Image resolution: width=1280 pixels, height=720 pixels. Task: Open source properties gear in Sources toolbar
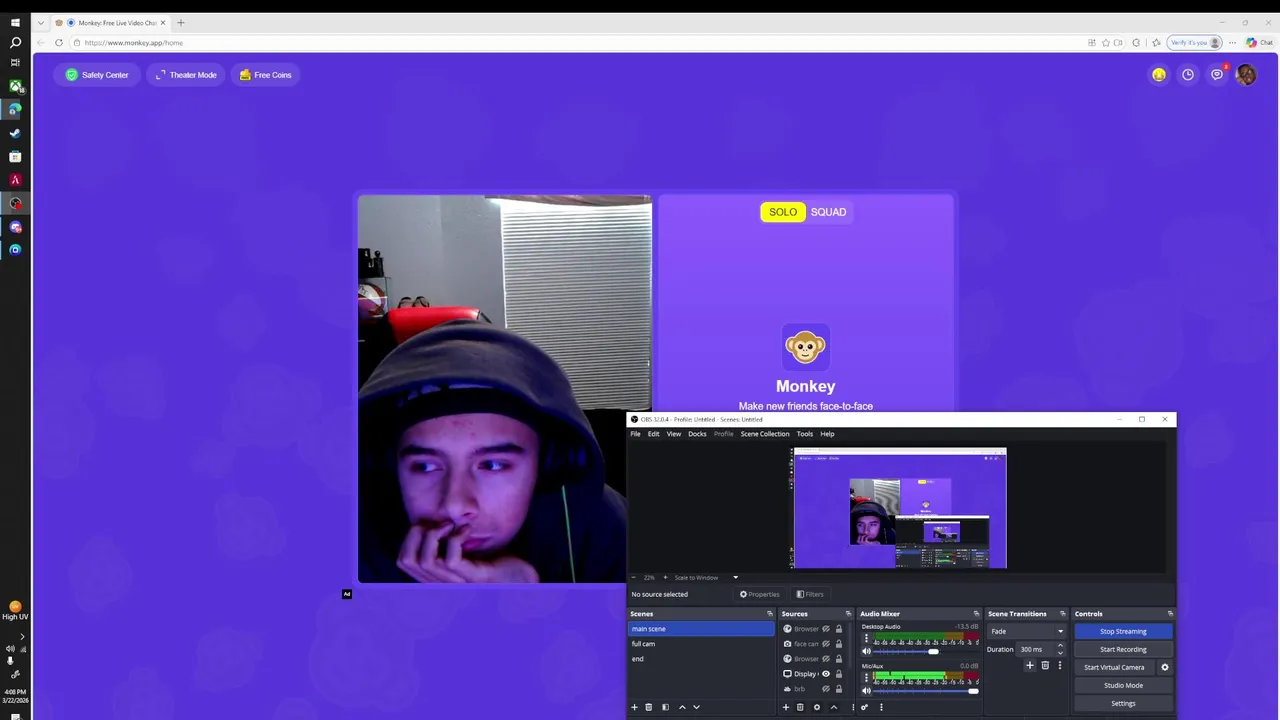[x=817, y=707]
